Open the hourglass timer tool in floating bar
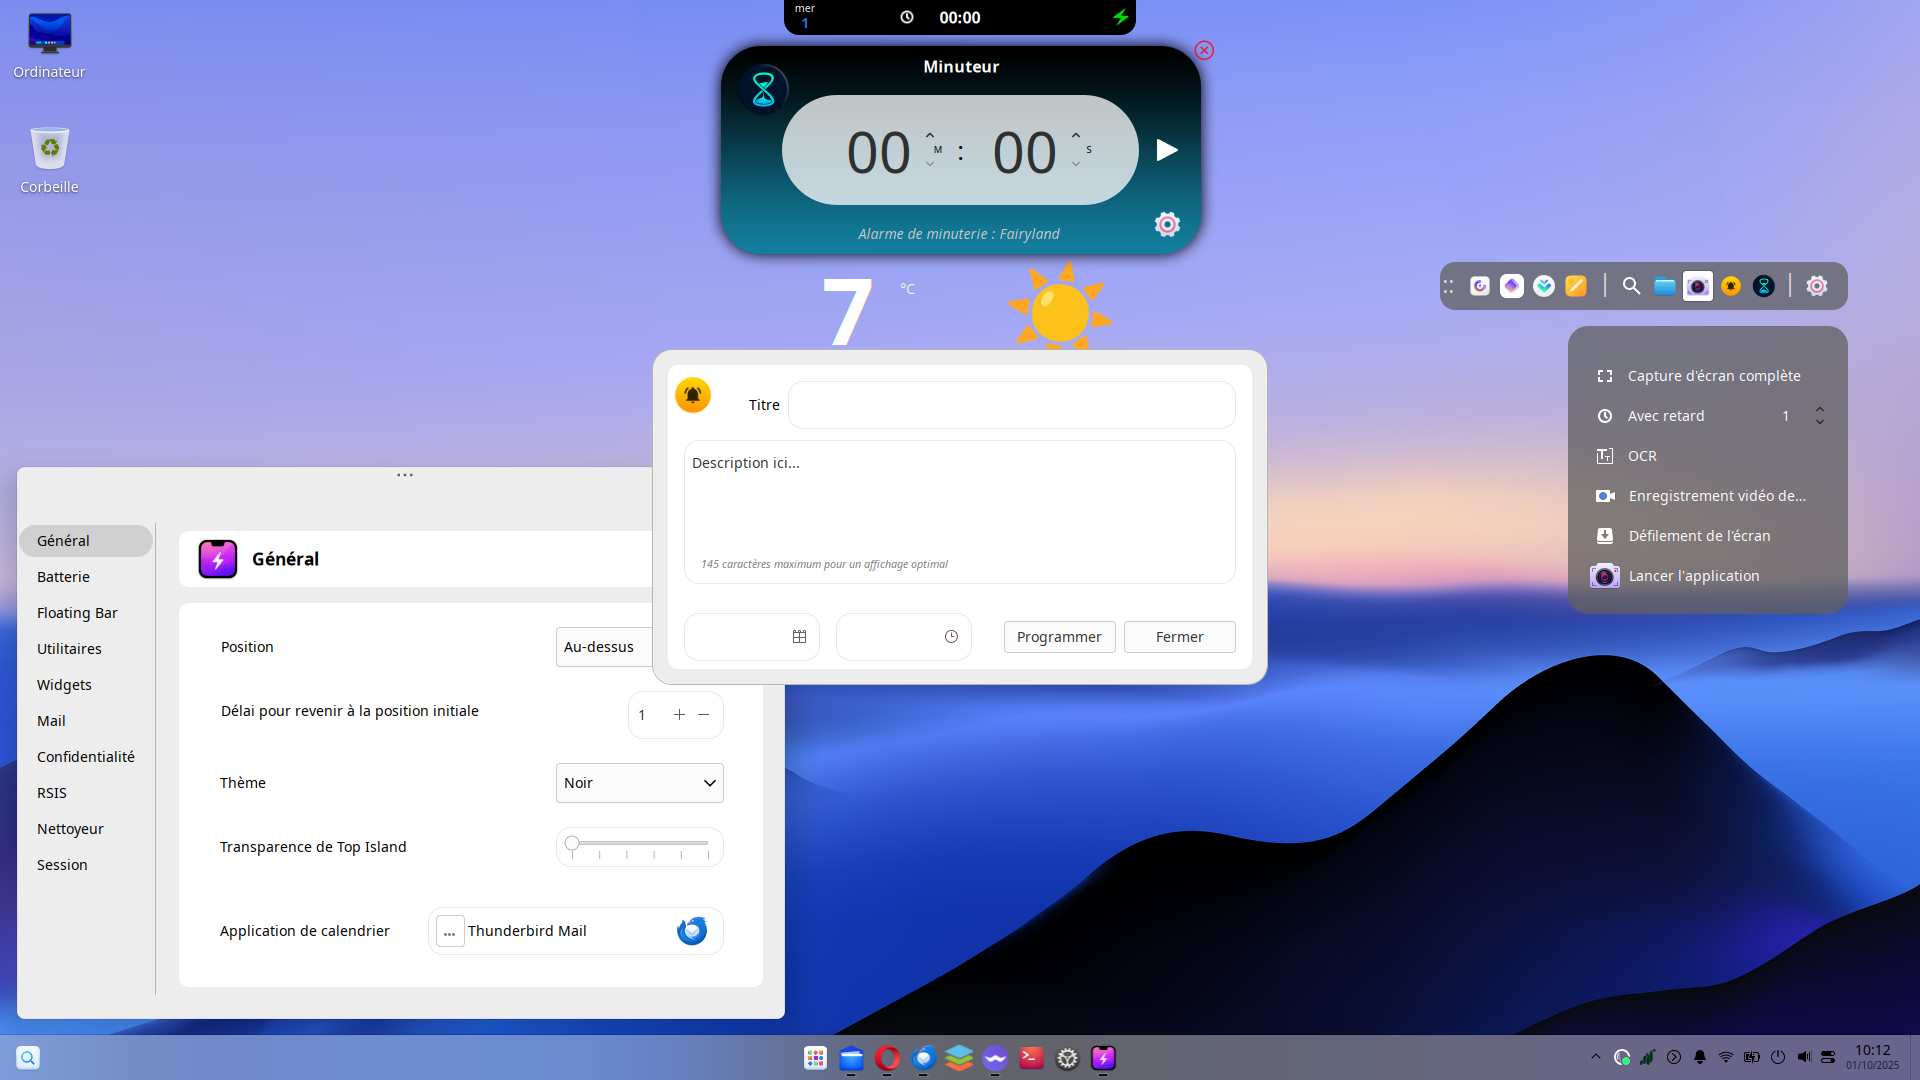The width and height of the screenshot is (1920, 1080). coord(1764,286)
